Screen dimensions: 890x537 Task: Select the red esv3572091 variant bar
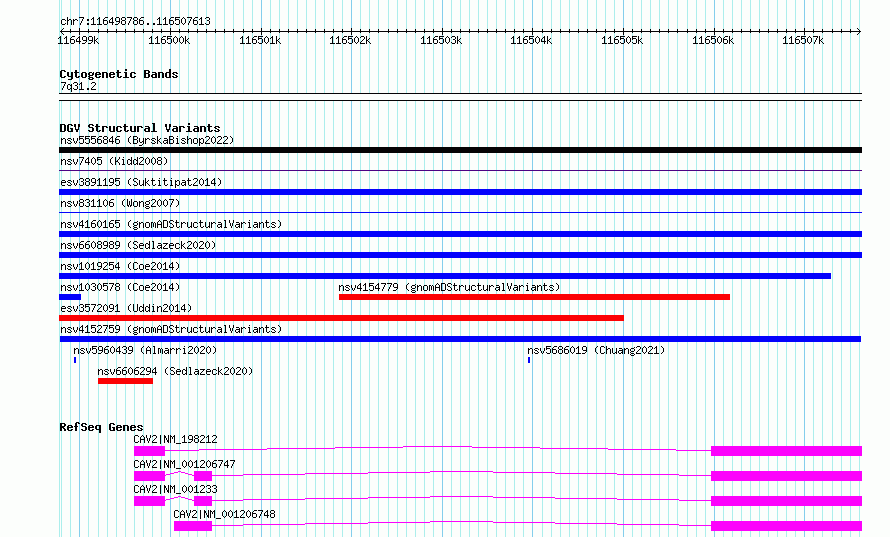341,318
